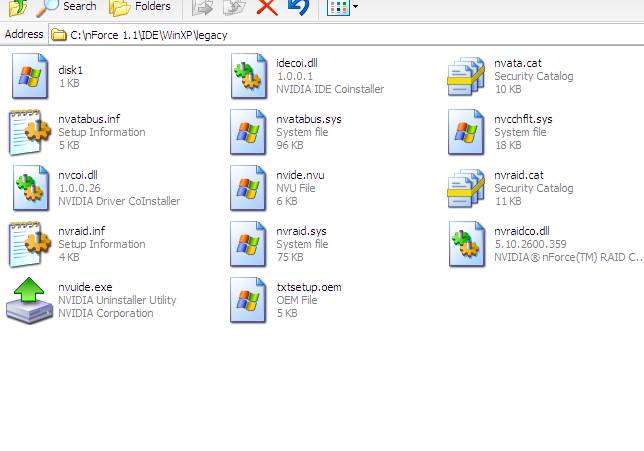Click the blue Undo arrow icon
The width and height of the screenshot is (644, 451).
coord(299,7)
